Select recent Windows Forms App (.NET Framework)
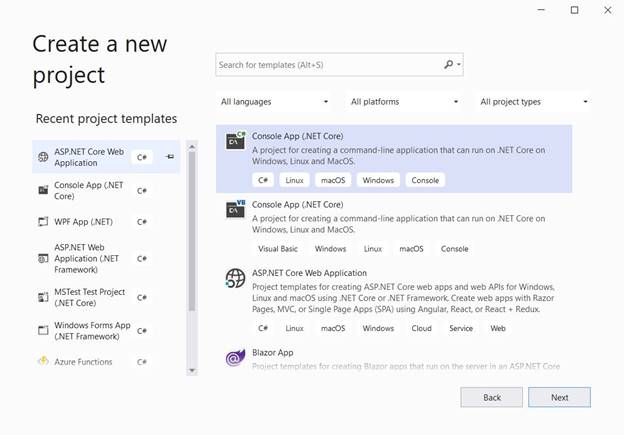The image size is (624, 435). [x=106, y=330]
